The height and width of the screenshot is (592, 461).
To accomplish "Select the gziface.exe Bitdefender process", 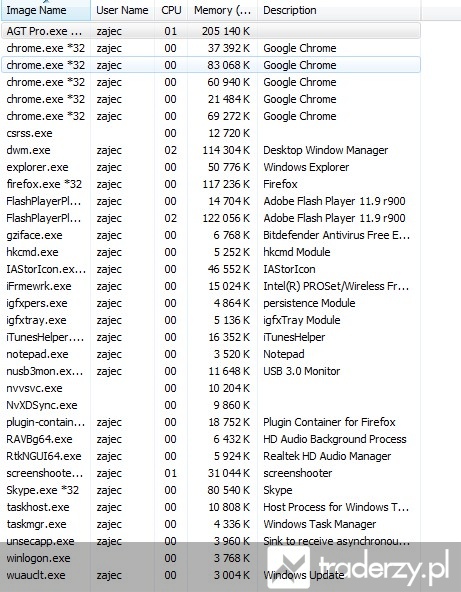I will click(x=211, y=235).
